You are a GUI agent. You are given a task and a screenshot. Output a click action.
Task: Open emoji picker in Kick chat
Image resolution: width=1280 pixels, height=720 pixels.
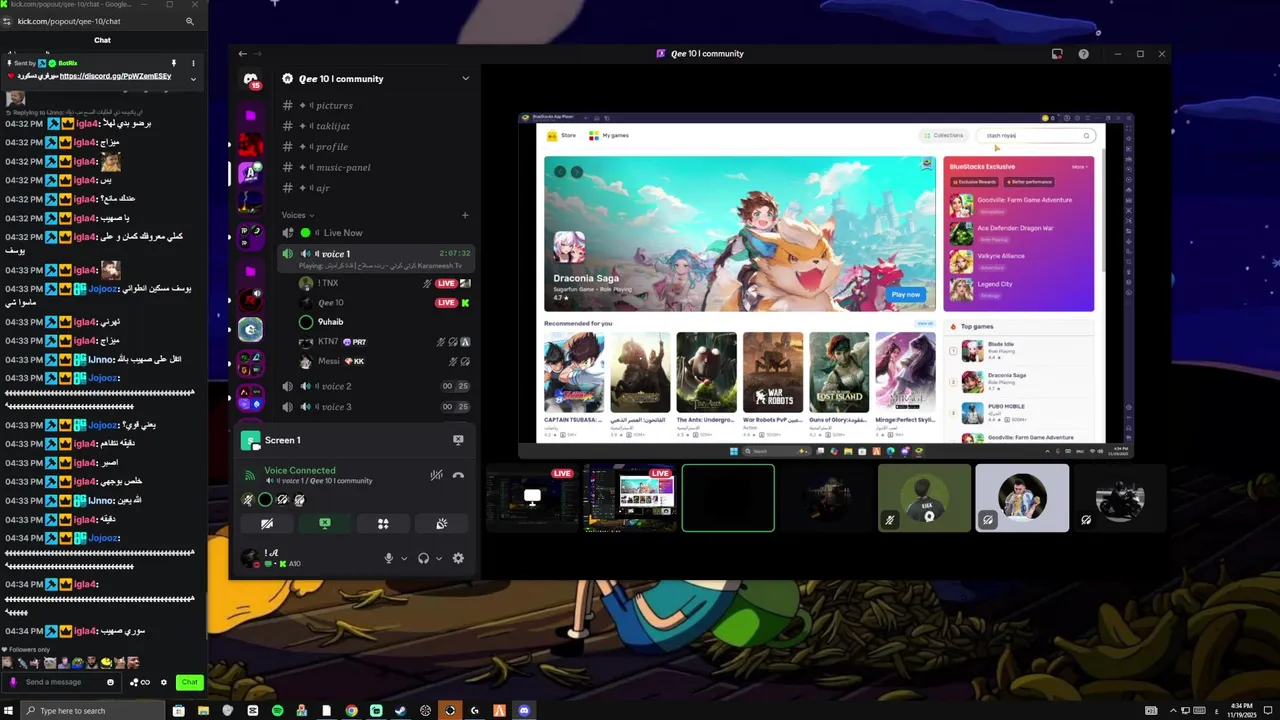pyautogui.click(x=110, y=682)
